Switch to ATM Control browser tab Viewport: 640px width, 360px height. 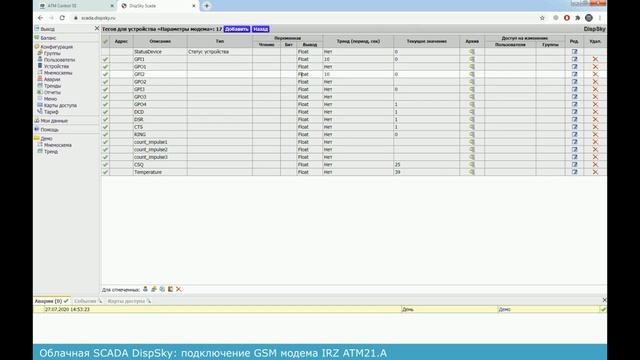[x=76, y=6]
